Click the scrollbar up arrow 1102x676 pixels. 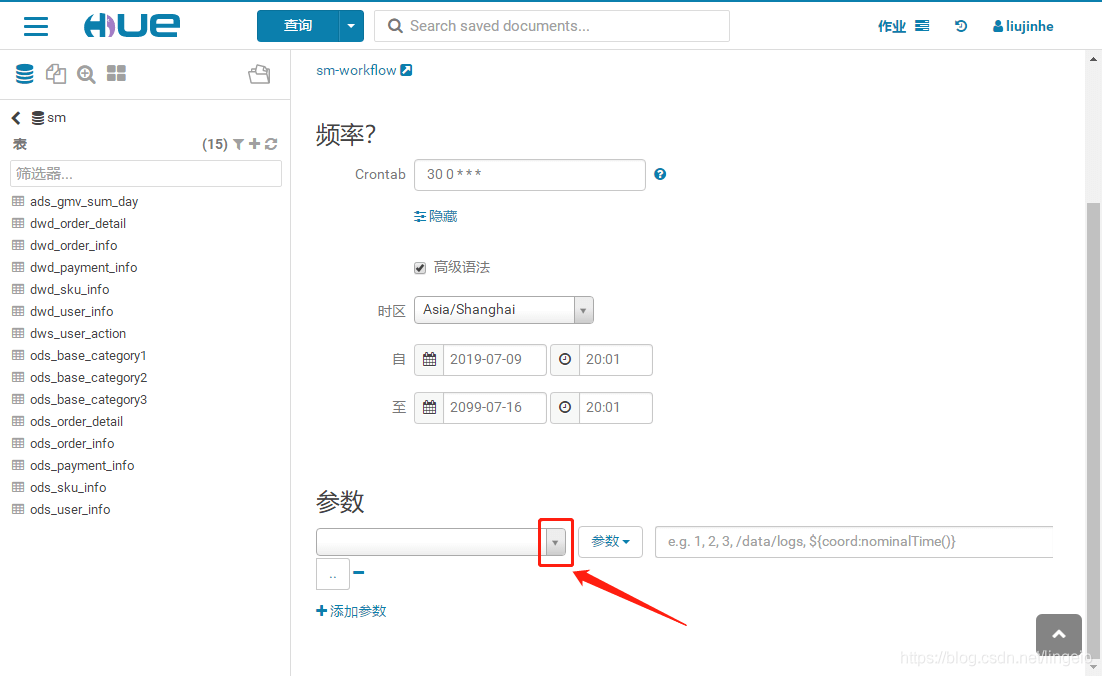pos(1094,60)
